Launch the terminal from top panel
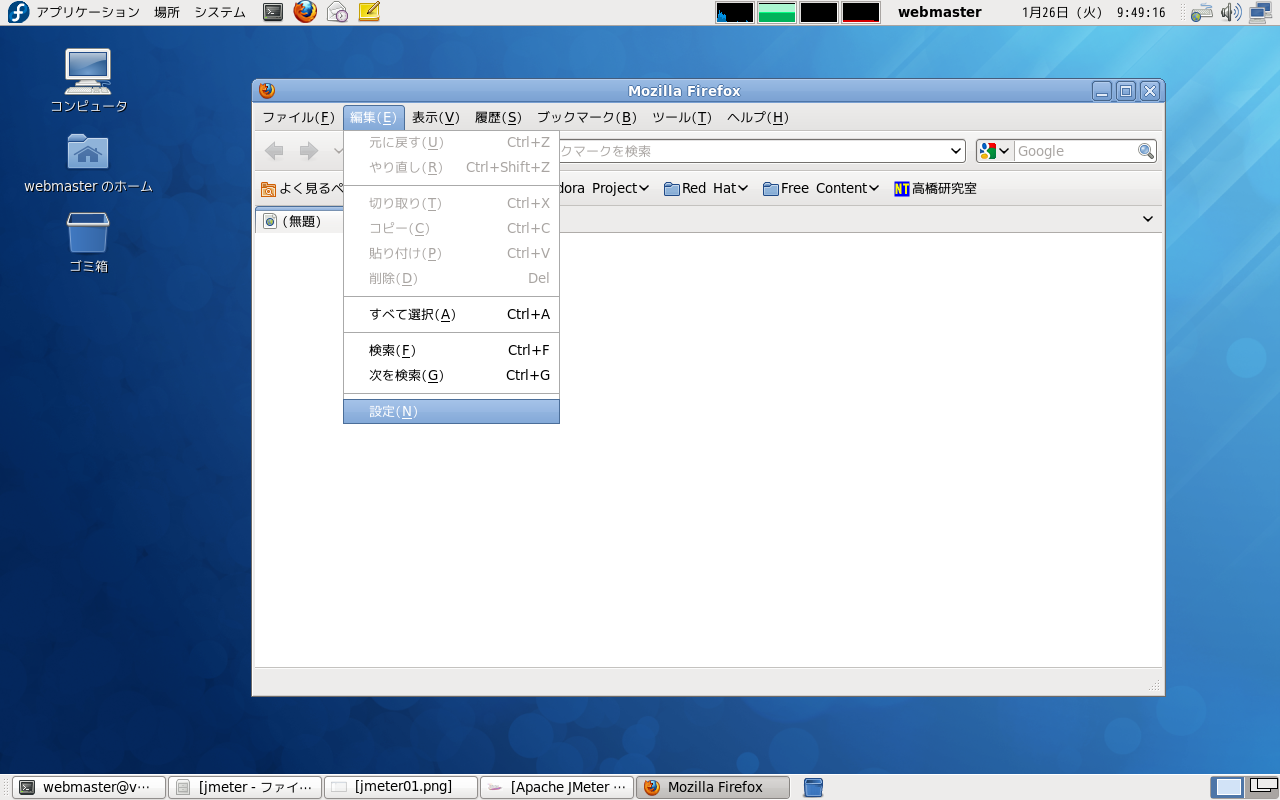 (272, 12)
